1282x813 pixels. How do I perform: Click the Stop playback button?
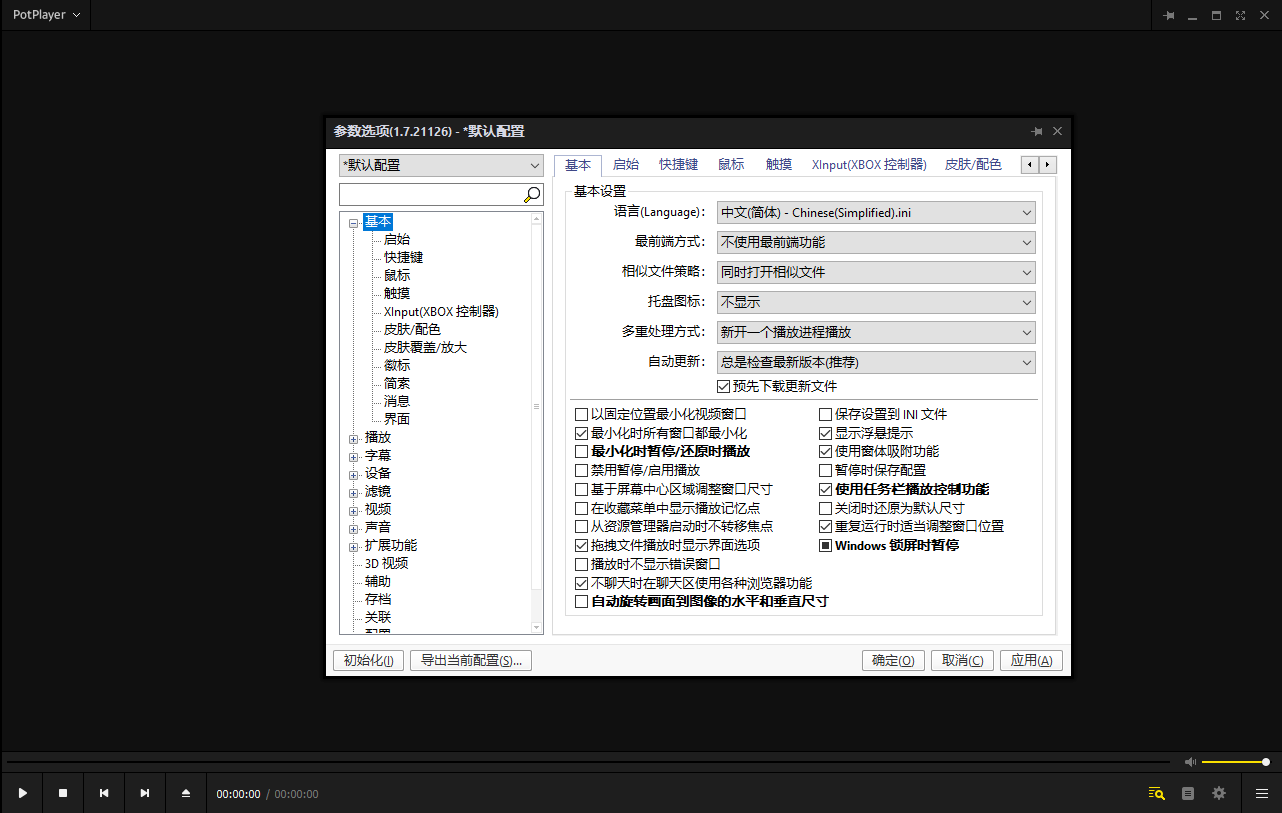(x=63, y=793)
